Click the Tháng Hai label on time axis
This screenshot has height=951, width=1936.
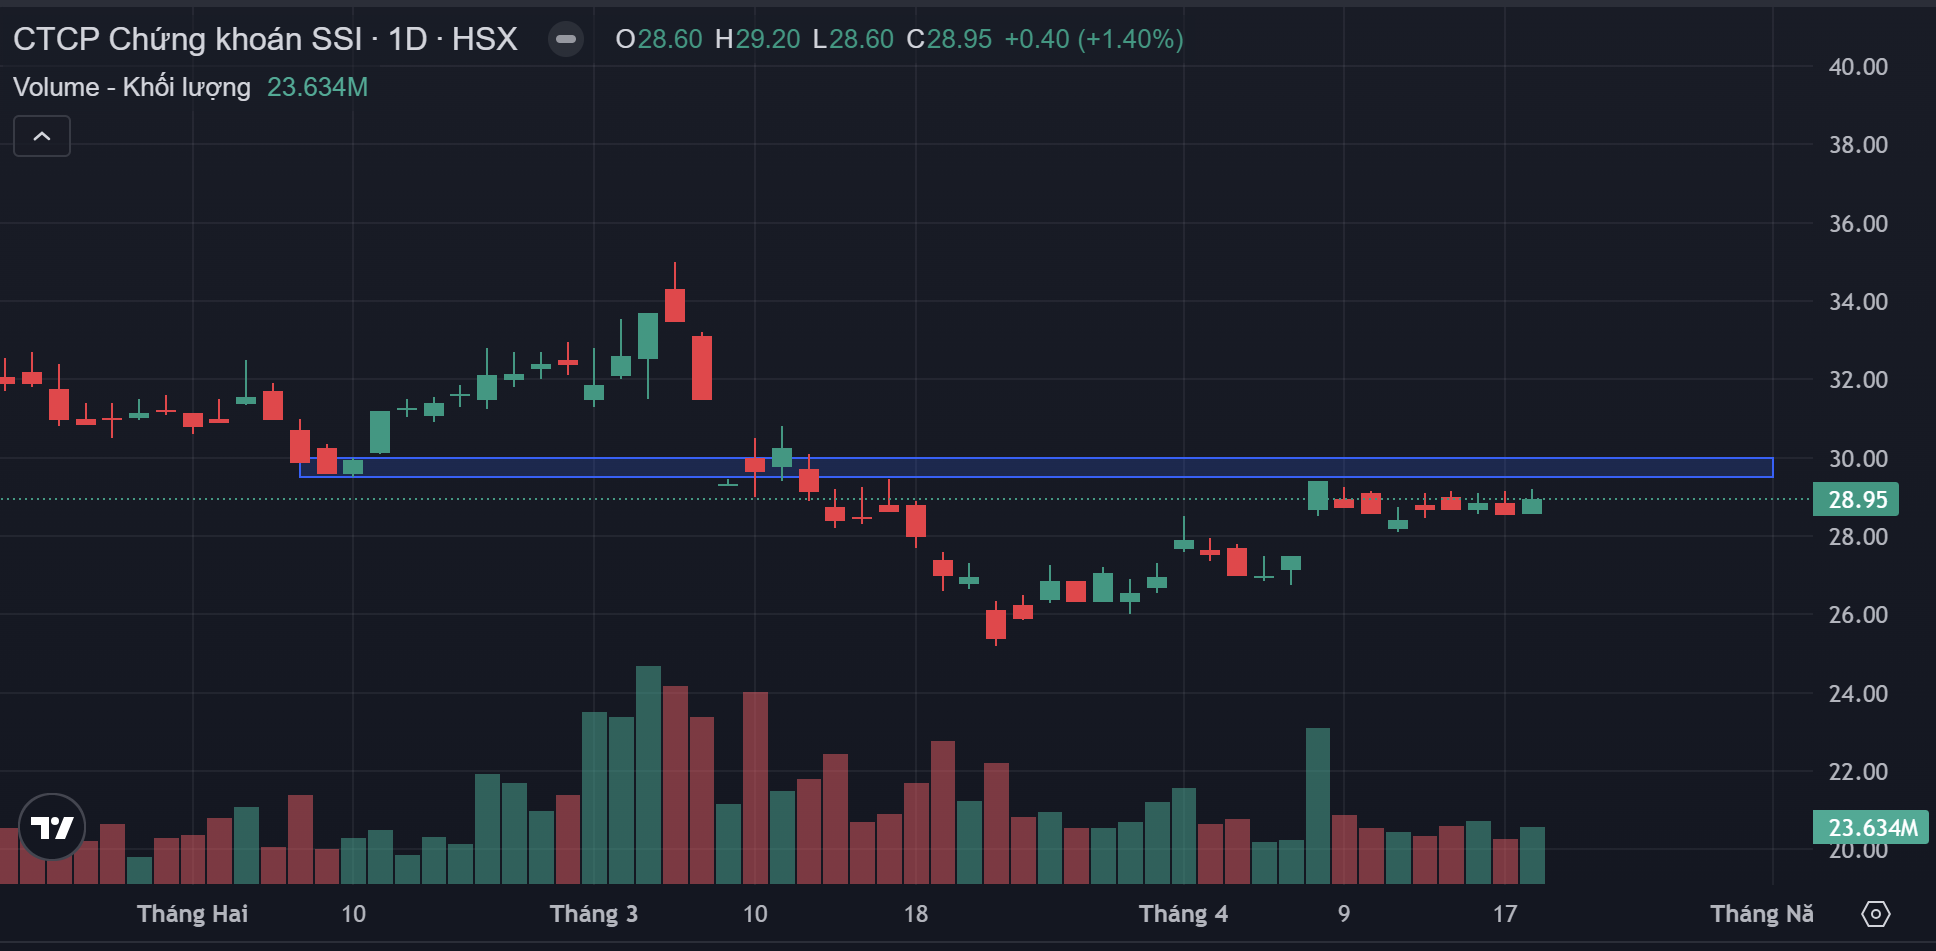pos(192,914)
